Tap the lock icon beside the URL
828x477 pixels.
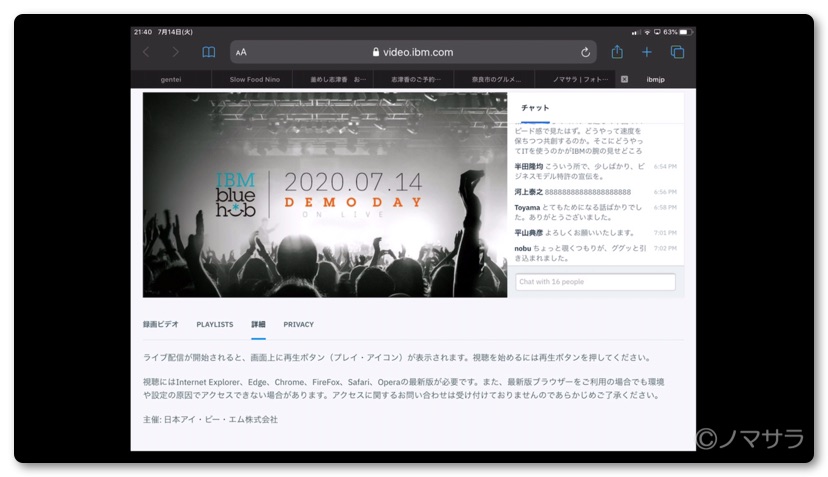pyautogui.click(x=376, y=52)
